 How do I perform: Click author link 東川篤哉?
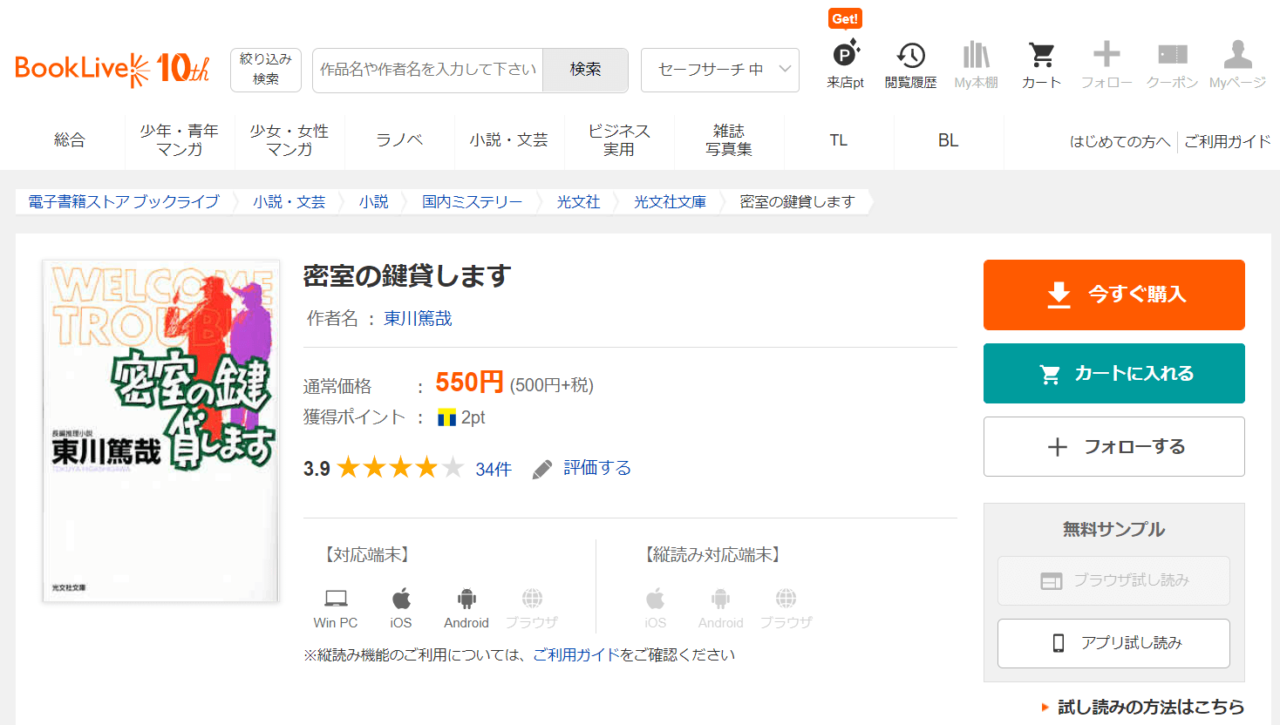(x=418, y=319)
